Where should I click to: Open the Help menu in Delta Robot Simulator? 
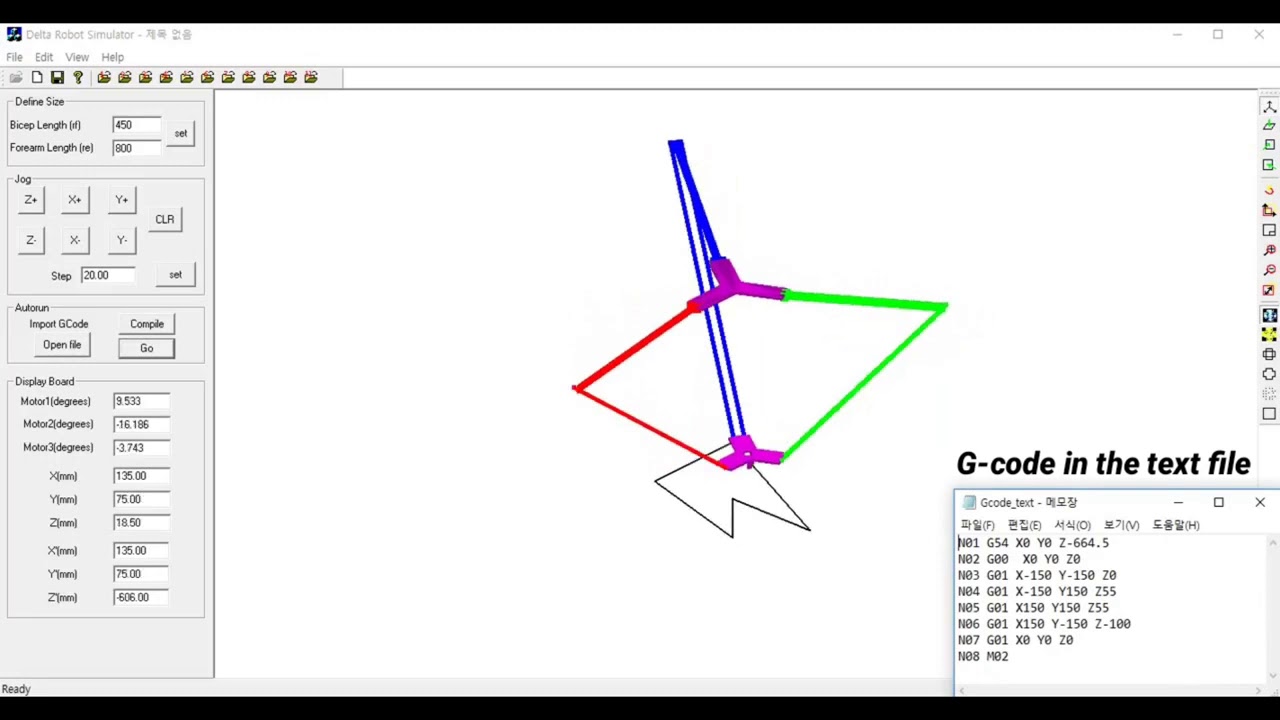pyautogui.click(x=112, y=57)
